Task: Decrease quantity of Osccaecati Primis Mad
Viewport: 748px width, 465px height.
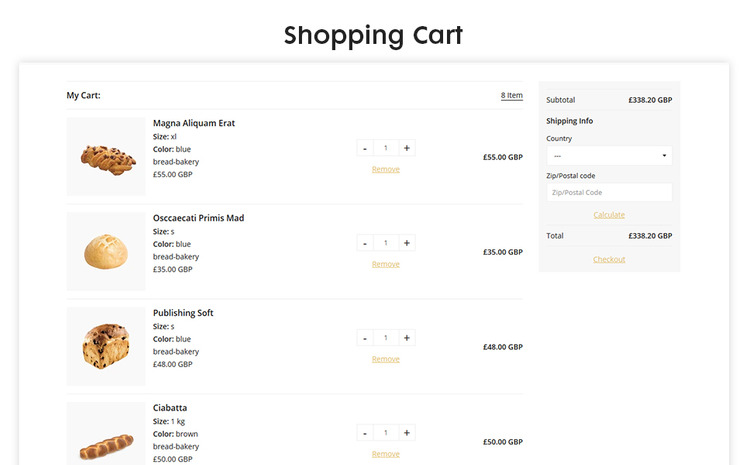Action: [x=365, y=243]
